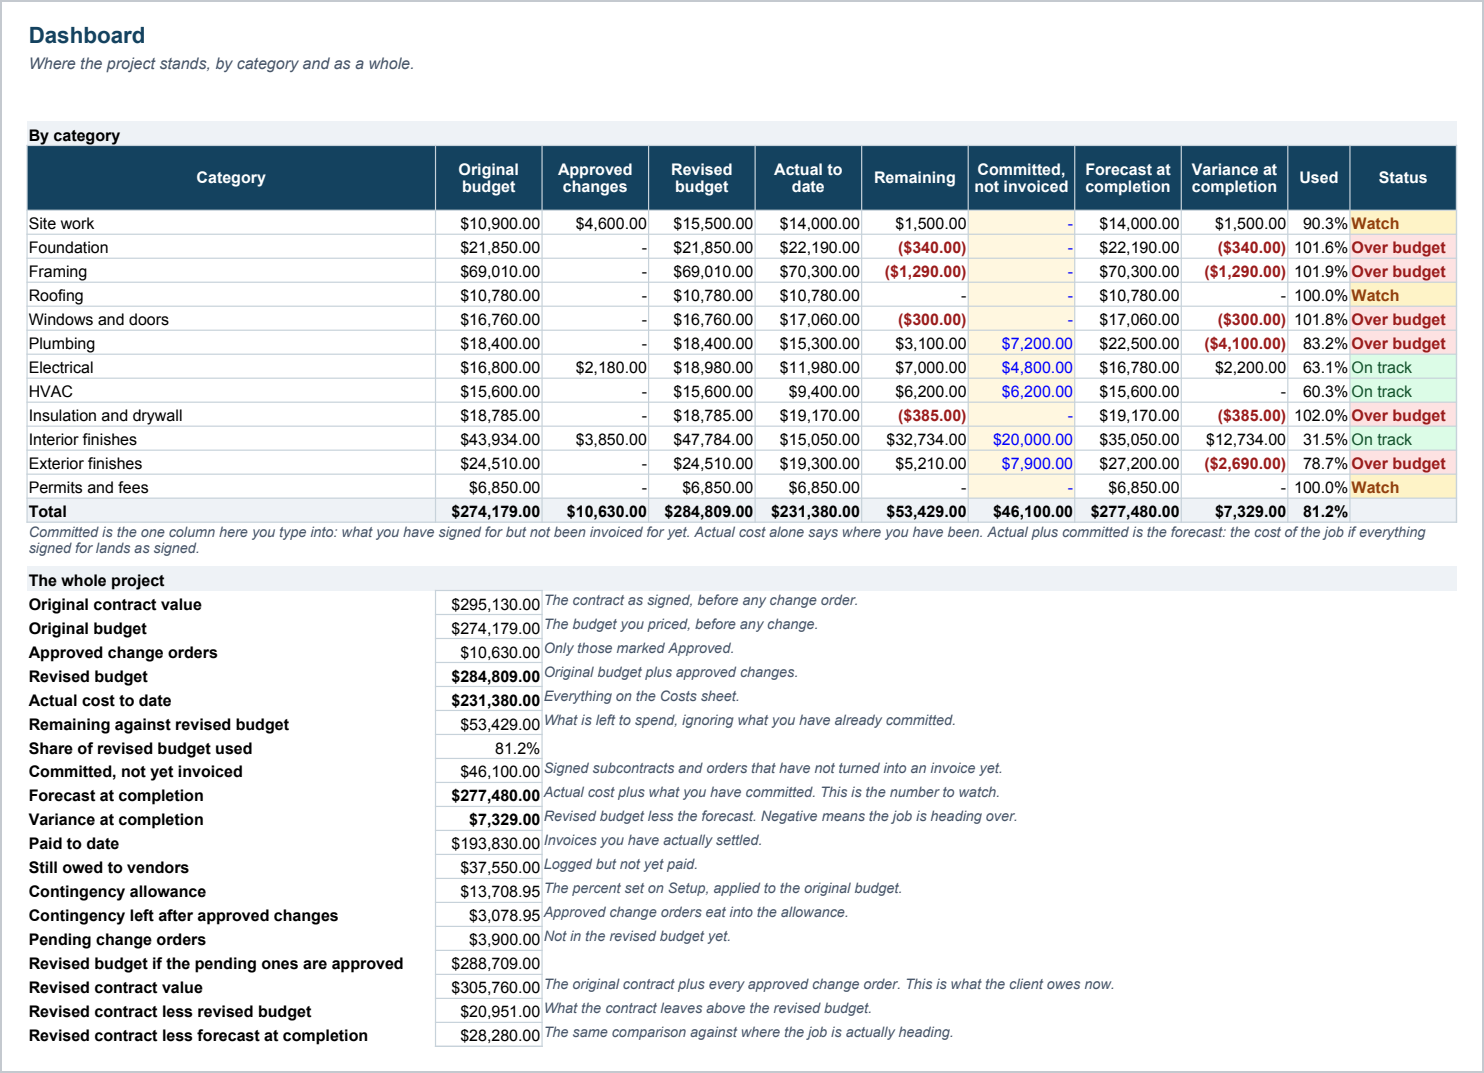Select HVAC's committed amount $6,200.00
Image resolution: width=1484 pixels, height=1073 pixels.
point(1021,391)
